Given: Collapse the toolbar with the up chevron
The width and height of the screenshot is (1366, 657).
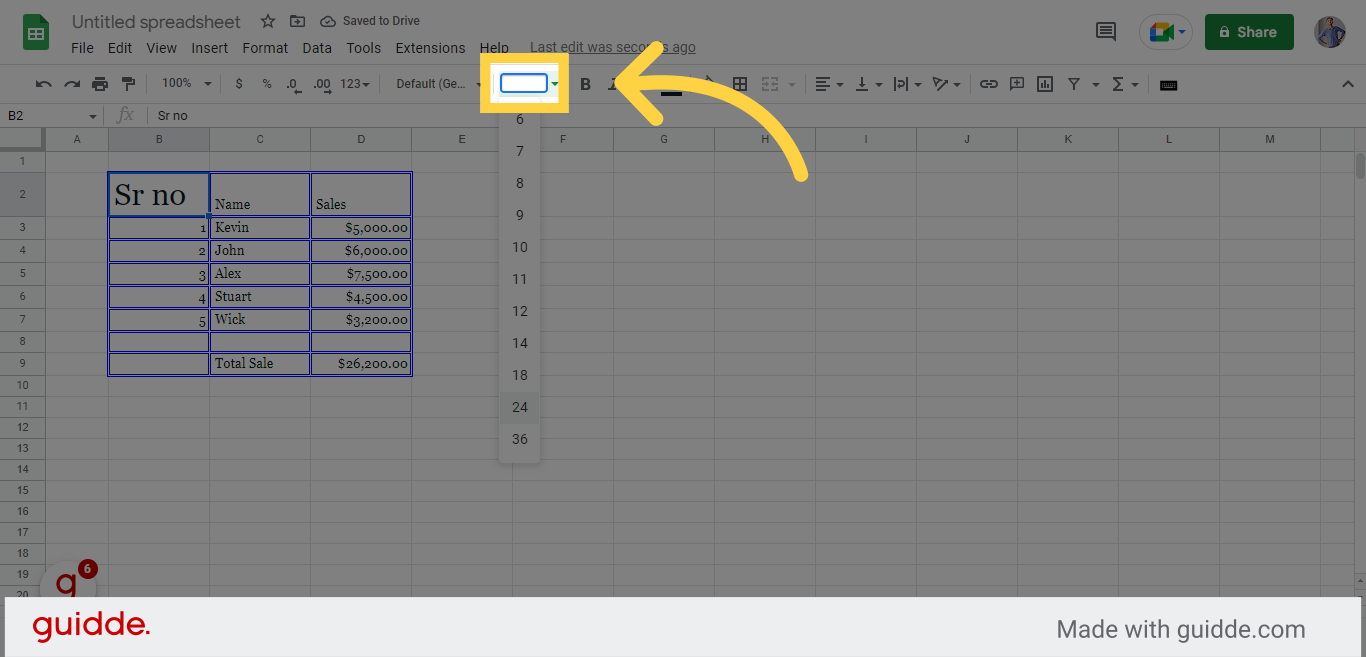Looking at the screenshot, I should (1347, 84).
